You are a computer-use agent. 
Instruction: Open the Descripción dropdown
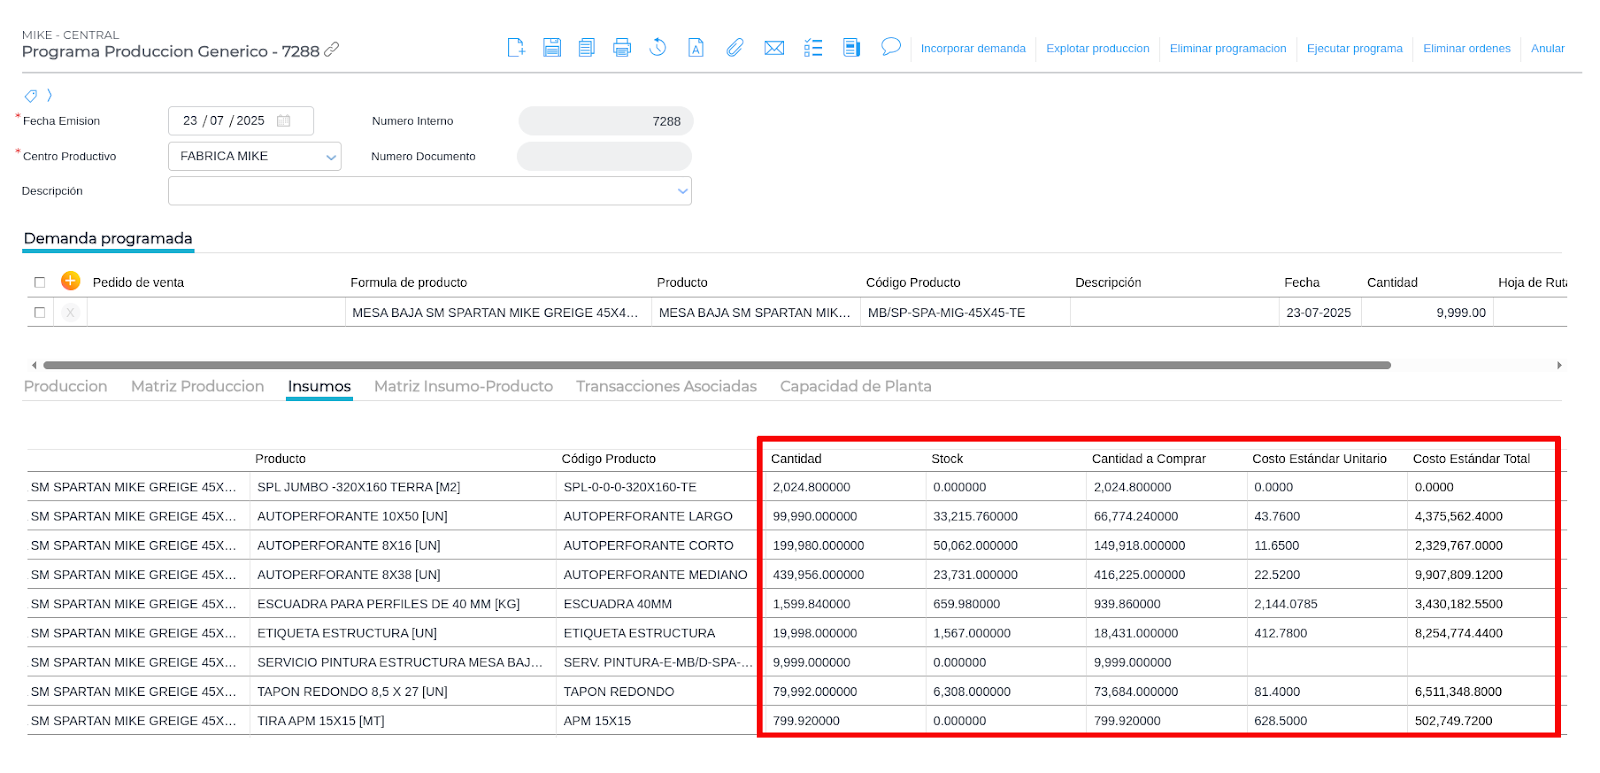682,191
